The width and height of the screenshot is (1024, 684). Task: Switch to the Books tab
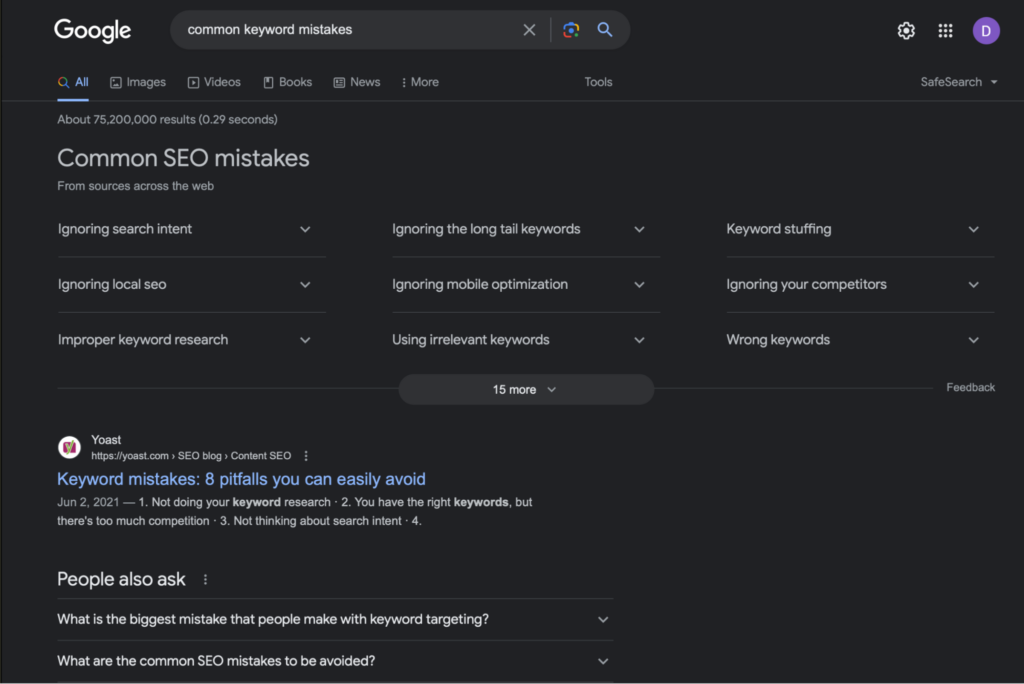point(287,82)
